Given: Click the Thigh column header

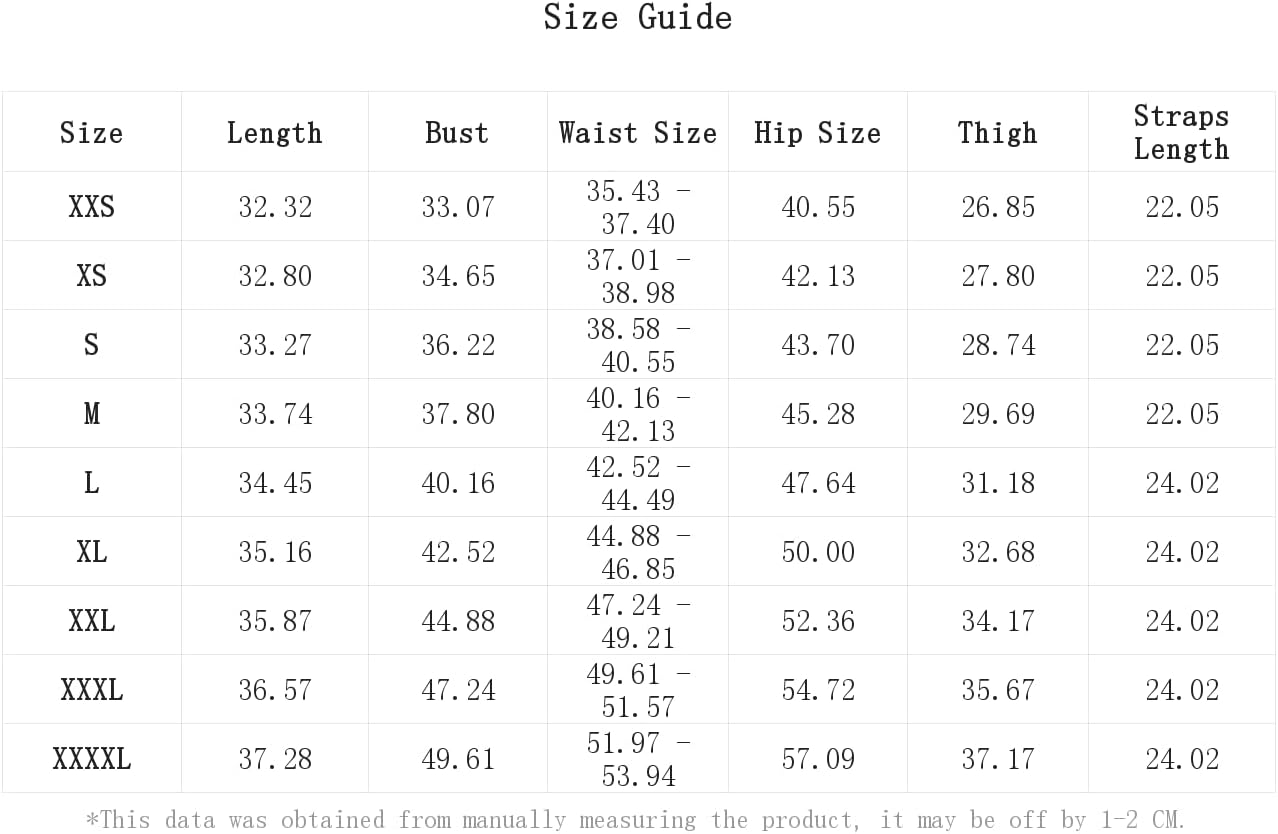Looking at the screenshot, I should 997,133.
